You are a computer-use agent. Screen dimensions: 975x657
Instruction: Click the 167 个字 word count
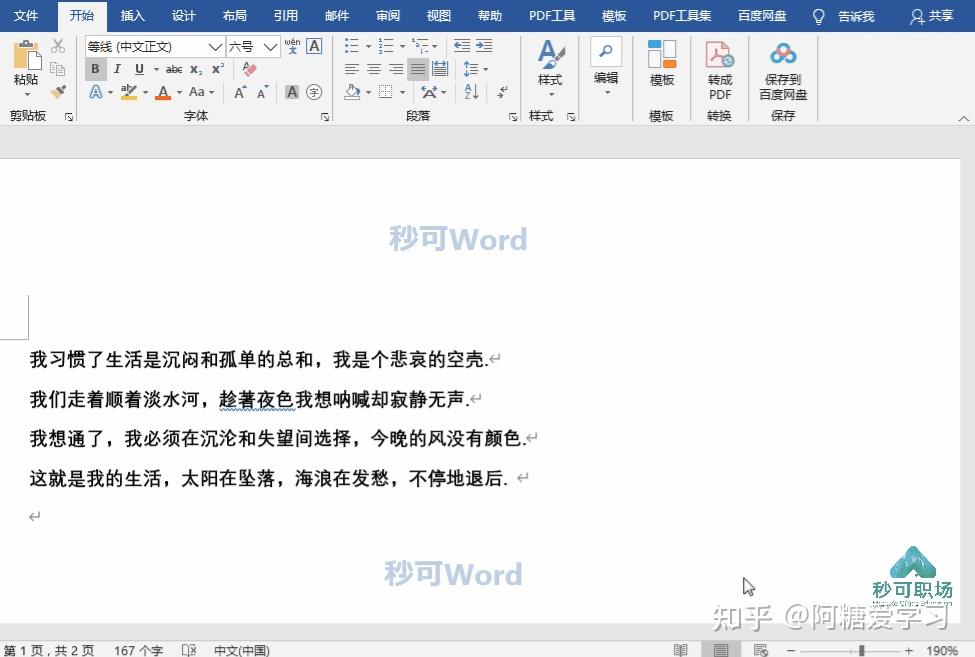[139, 650]
